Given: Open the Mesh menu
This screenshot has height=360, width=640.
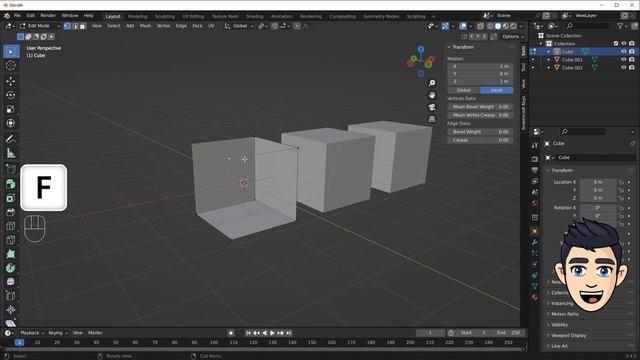Looking at the screenshot, I should pyautogui.click(x=145, y=26).
